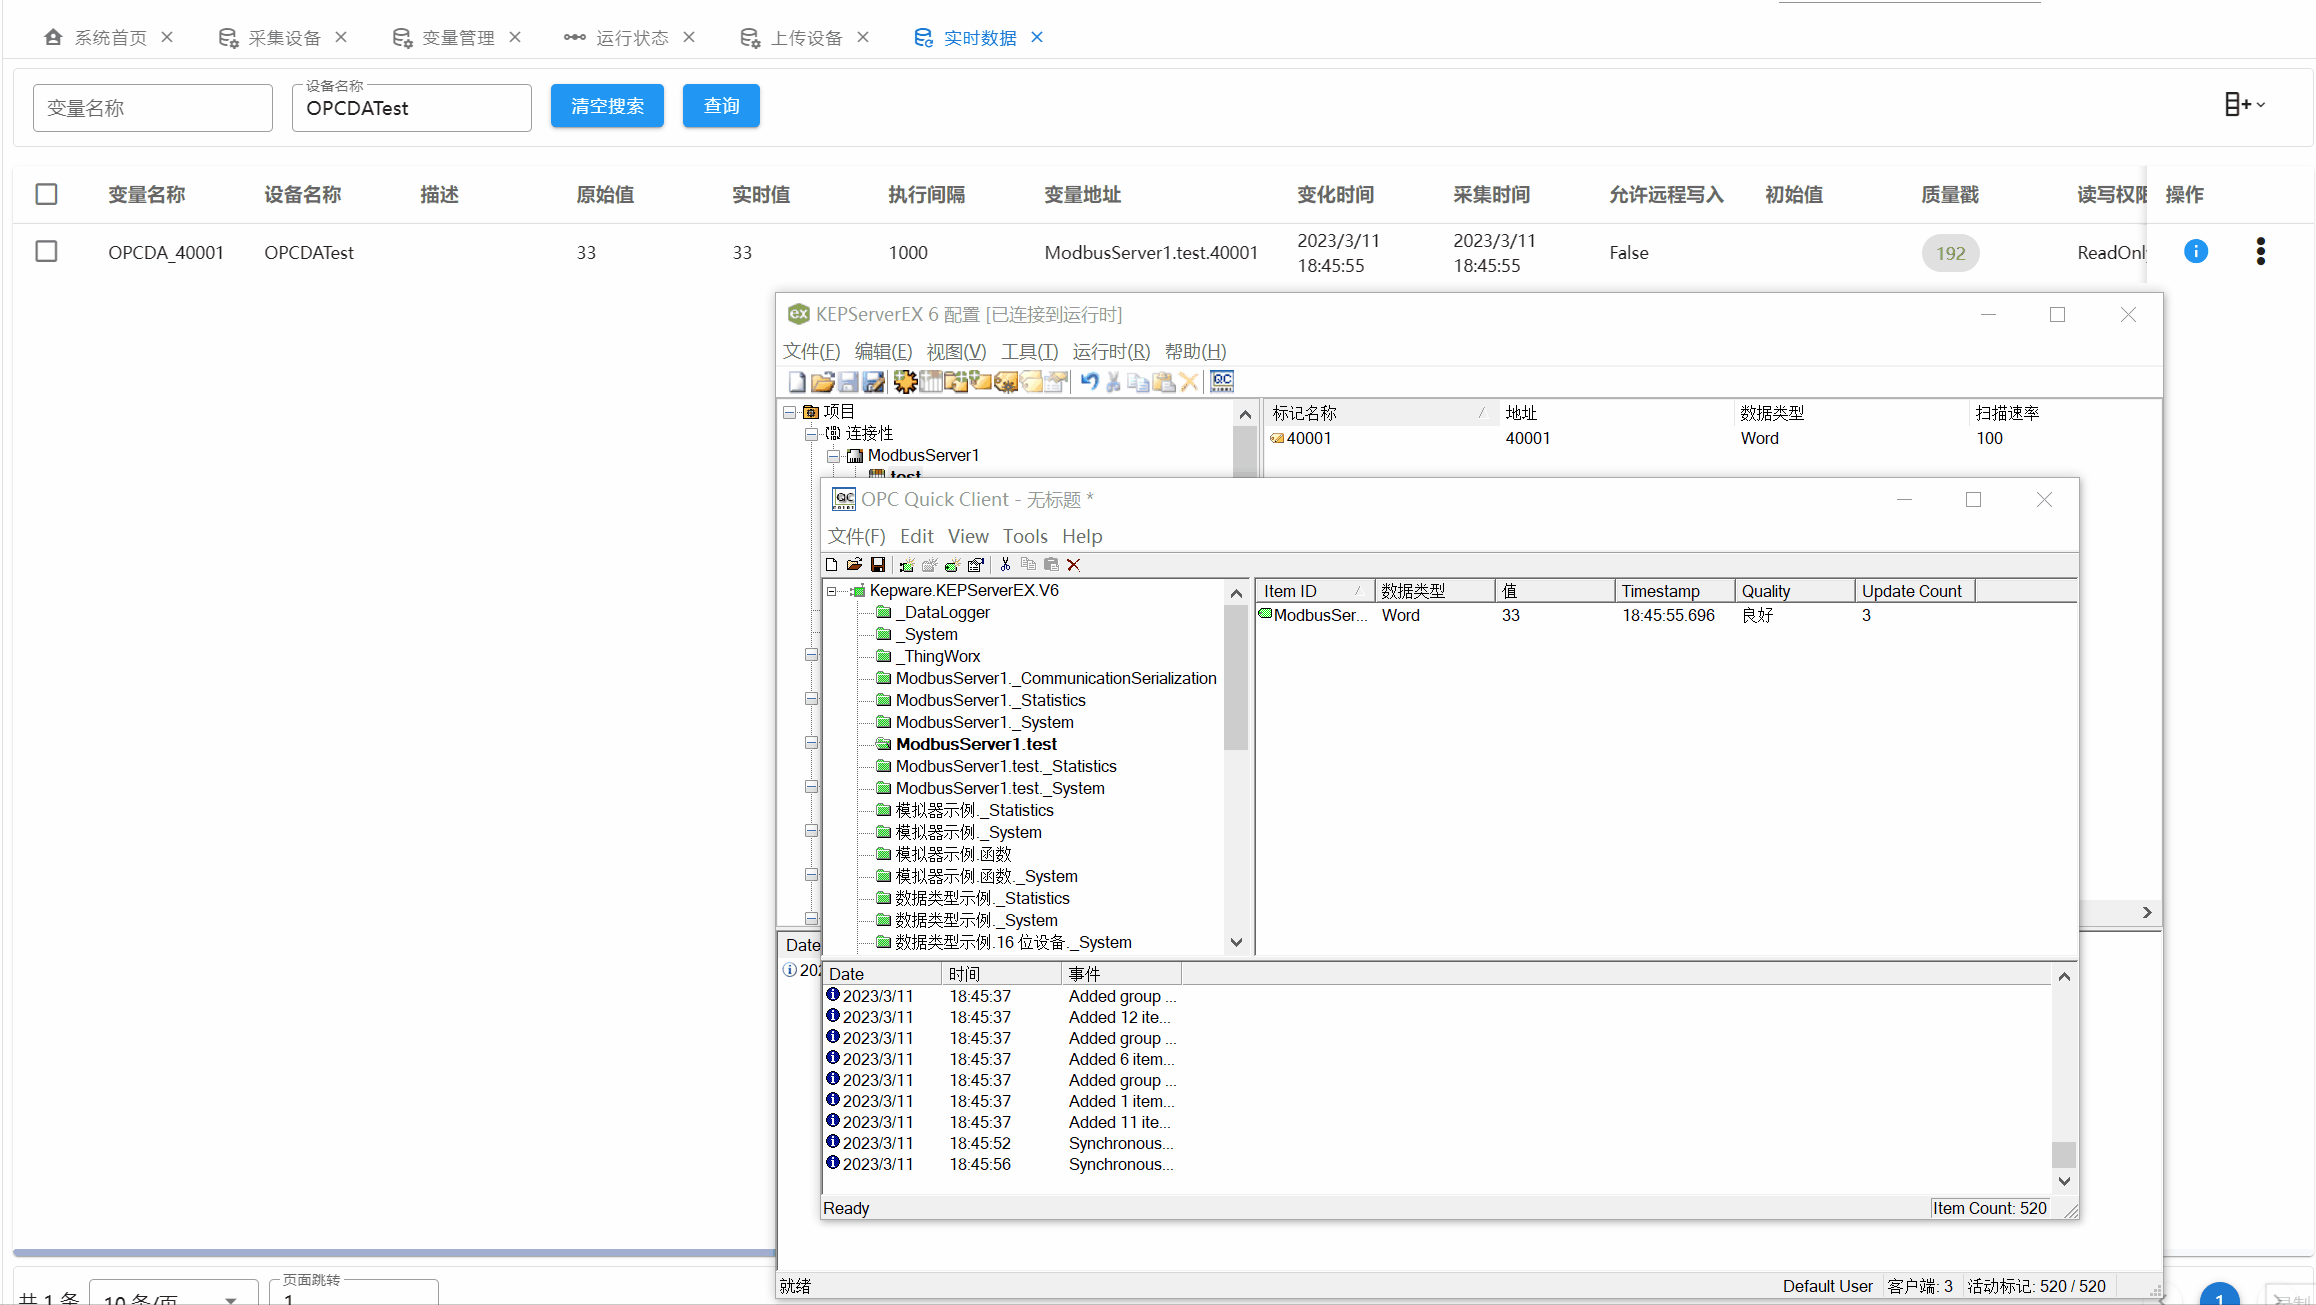Open the column settings dropdown at top right
This screenshot has height=1305, width=2316.
[x=2244, y=104]
